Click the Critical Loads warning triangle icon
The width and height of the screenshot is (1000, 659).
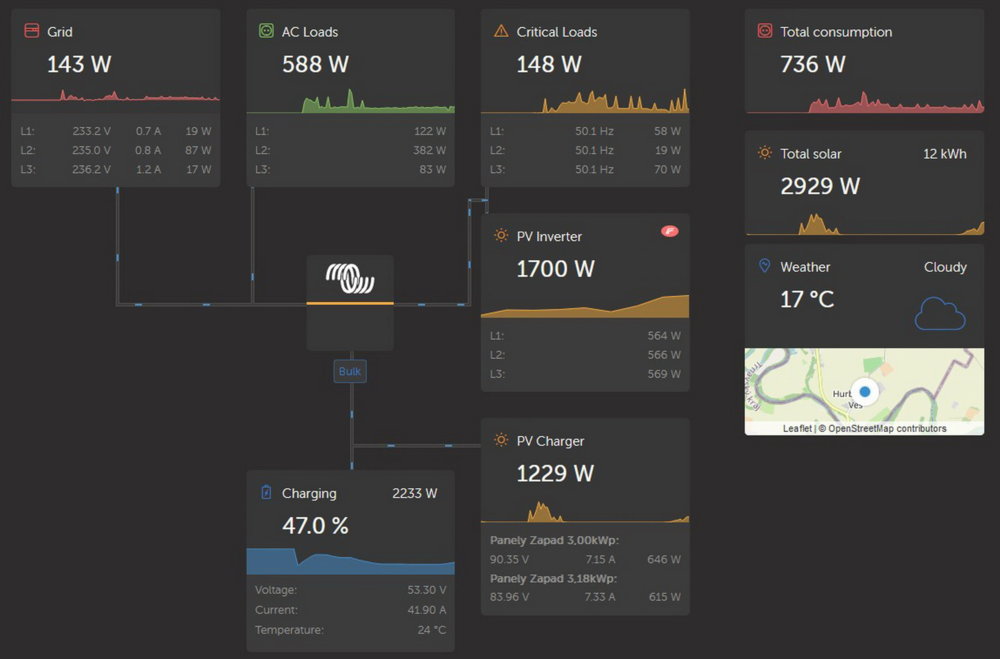point(501,31)
